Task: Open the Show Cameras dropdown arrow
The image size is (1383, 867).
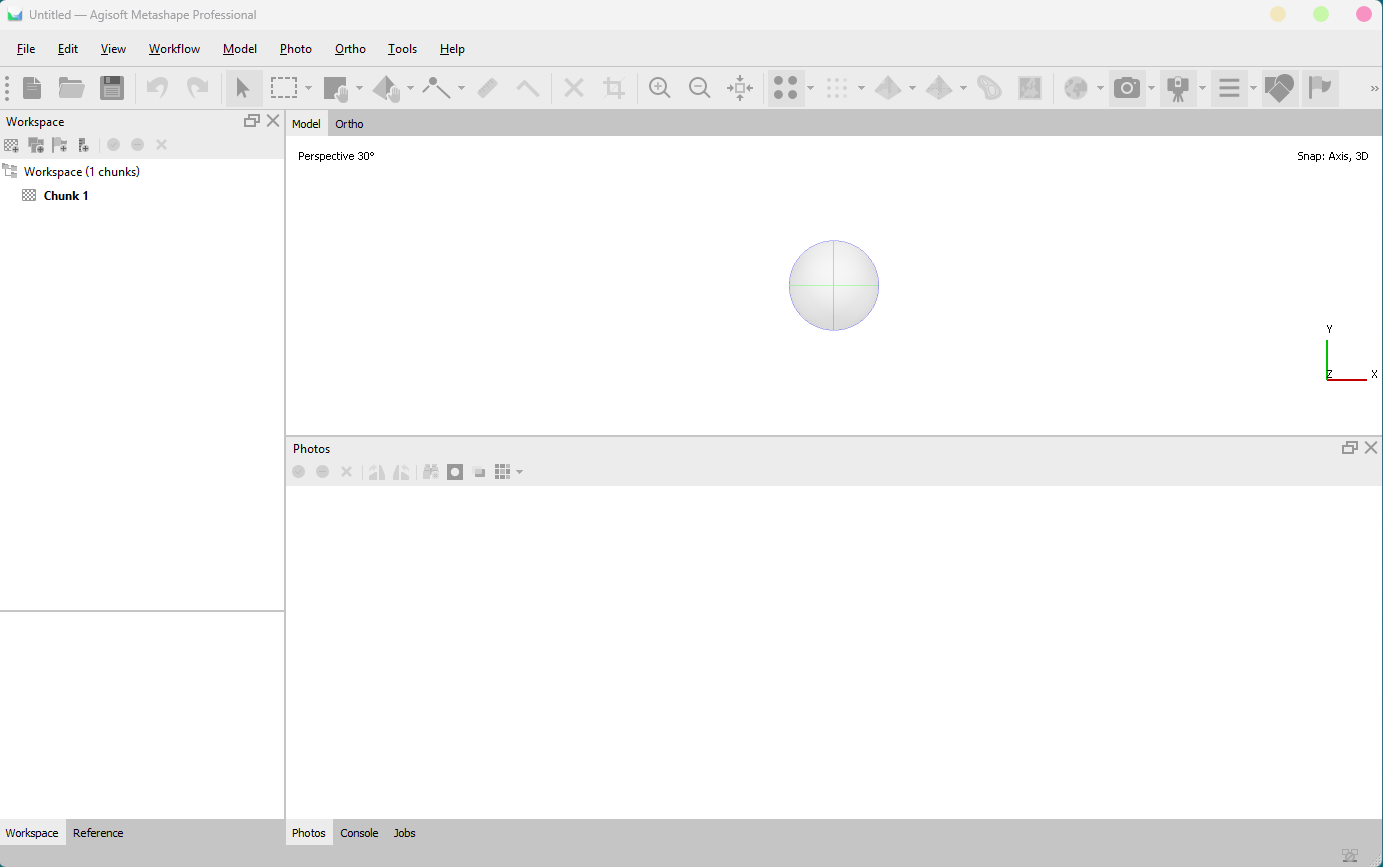Action: pos(1151,88)
